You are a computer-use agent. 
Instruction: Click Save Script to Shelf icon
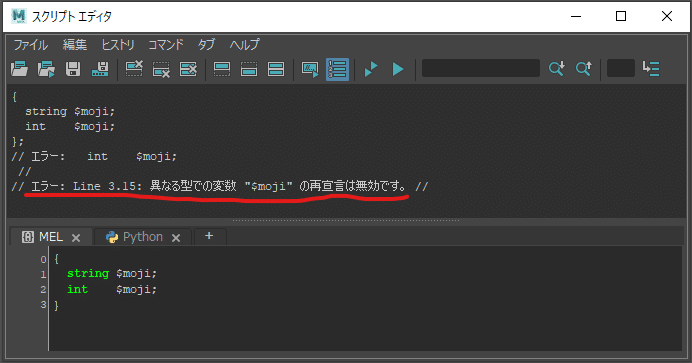click(100, 69)
